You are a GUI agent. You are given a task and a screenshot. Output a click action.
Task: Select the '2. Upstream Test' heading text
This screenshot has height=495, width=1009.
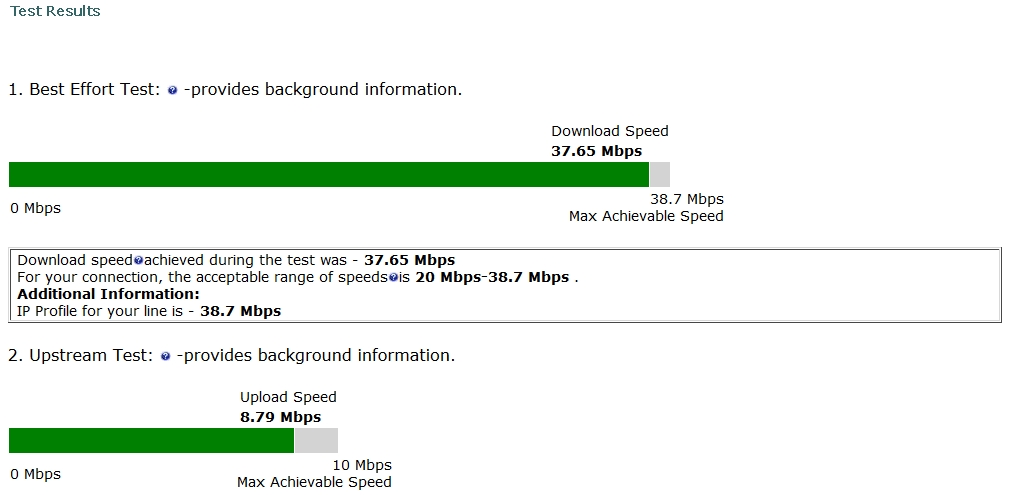pos(80,355)
